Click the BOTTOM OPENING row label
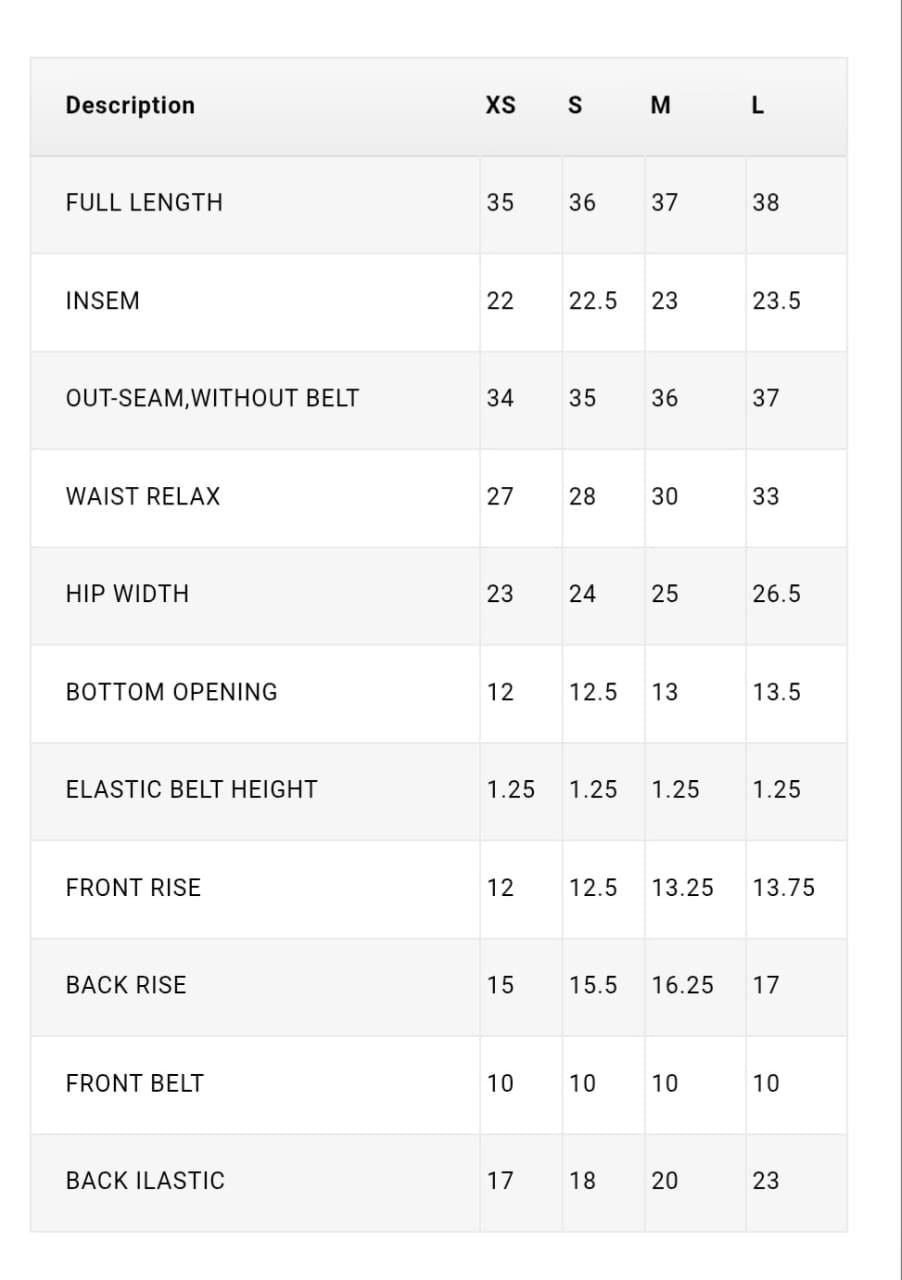Image resolution: width=902 pixels, height=1280 pixels. [172, 692]
